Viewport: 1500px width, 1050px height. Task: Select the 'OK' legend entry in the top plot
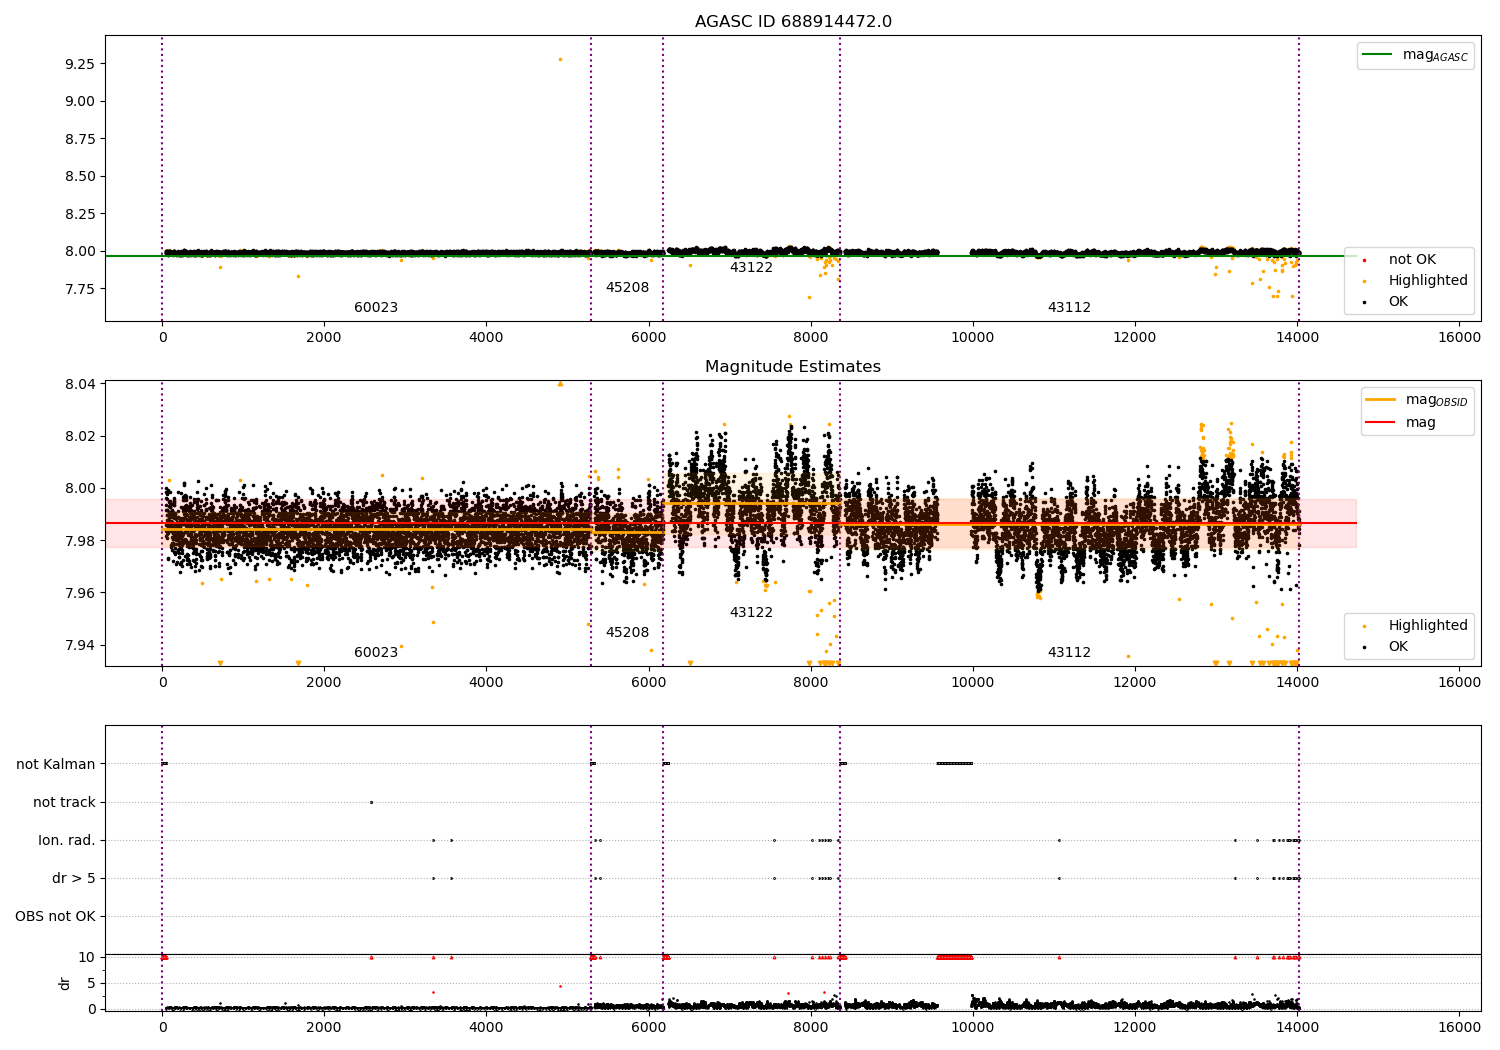tap(1398, 302)
